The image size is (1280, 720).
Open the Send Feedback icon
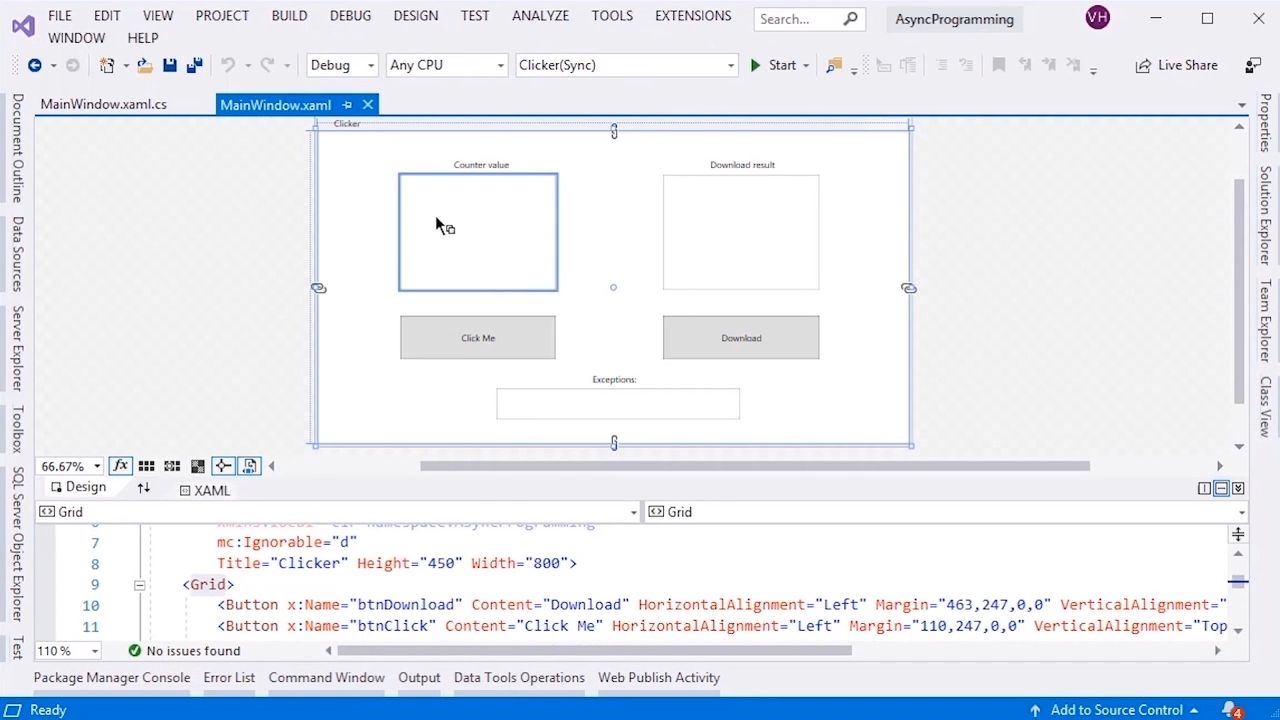pos(1253,65)
